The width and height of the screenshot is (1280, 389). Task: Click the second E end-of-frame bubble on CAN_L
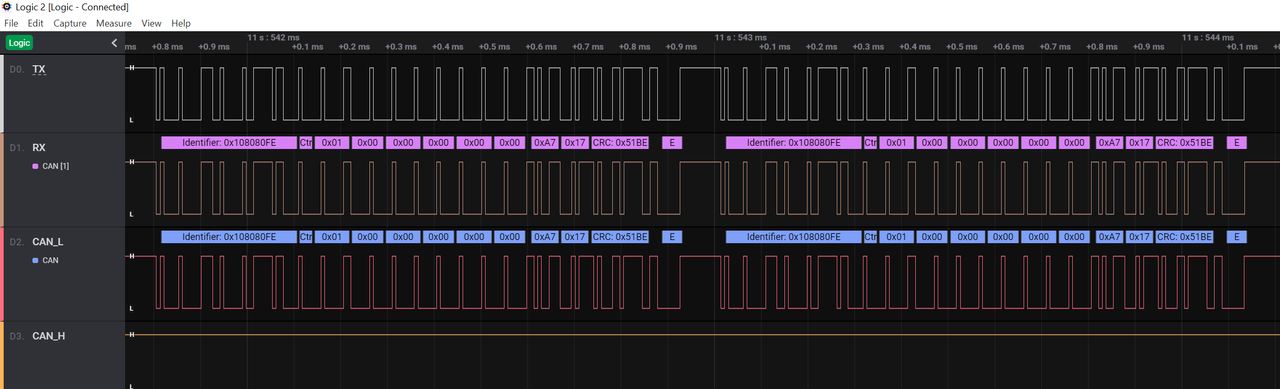(1237, 237)
